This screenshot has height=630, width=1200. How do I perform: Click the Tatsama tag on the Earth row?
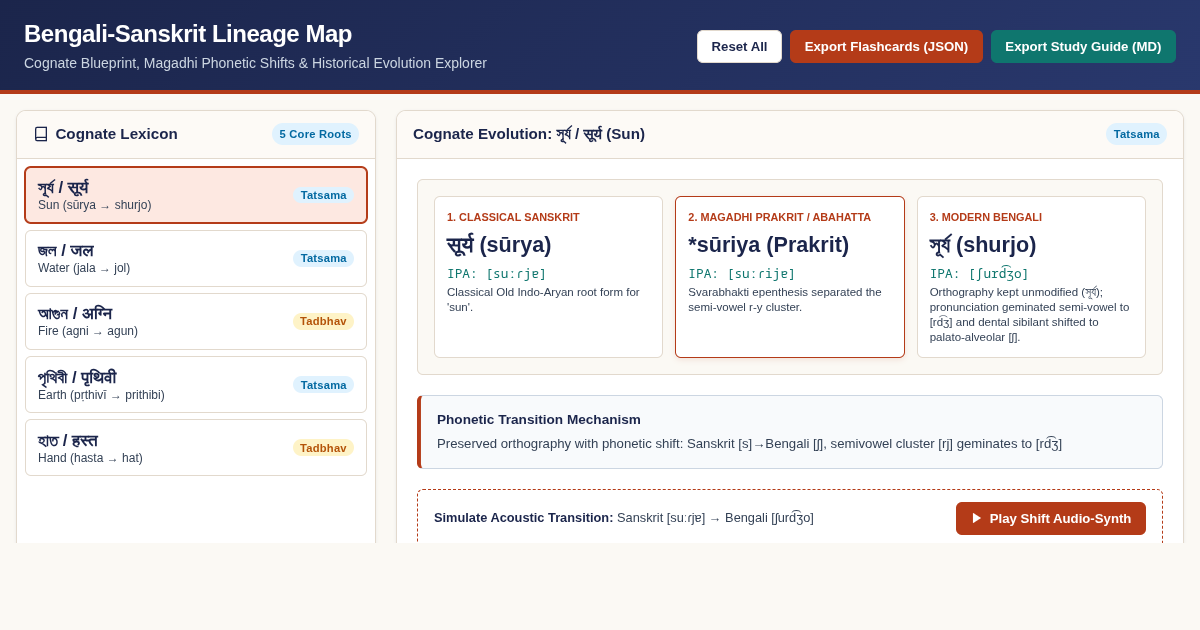click(323, 384)
